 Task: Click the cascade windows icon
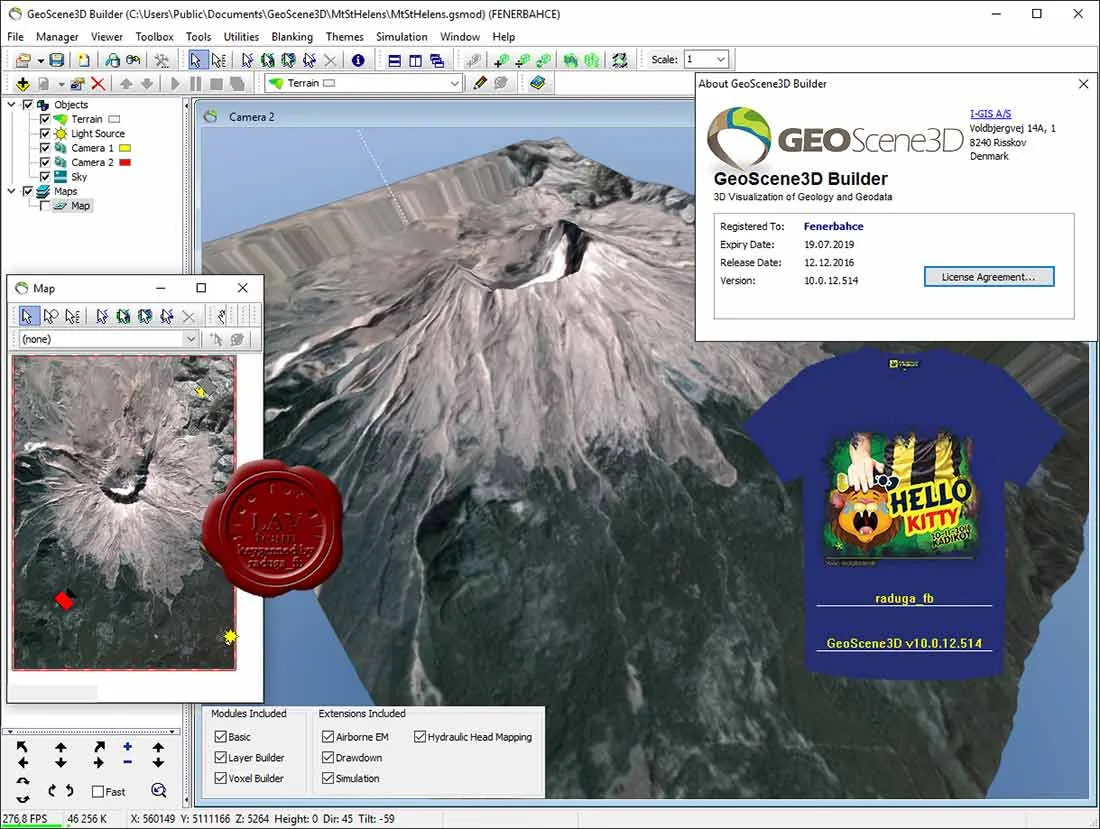click(x=436, y=61)
